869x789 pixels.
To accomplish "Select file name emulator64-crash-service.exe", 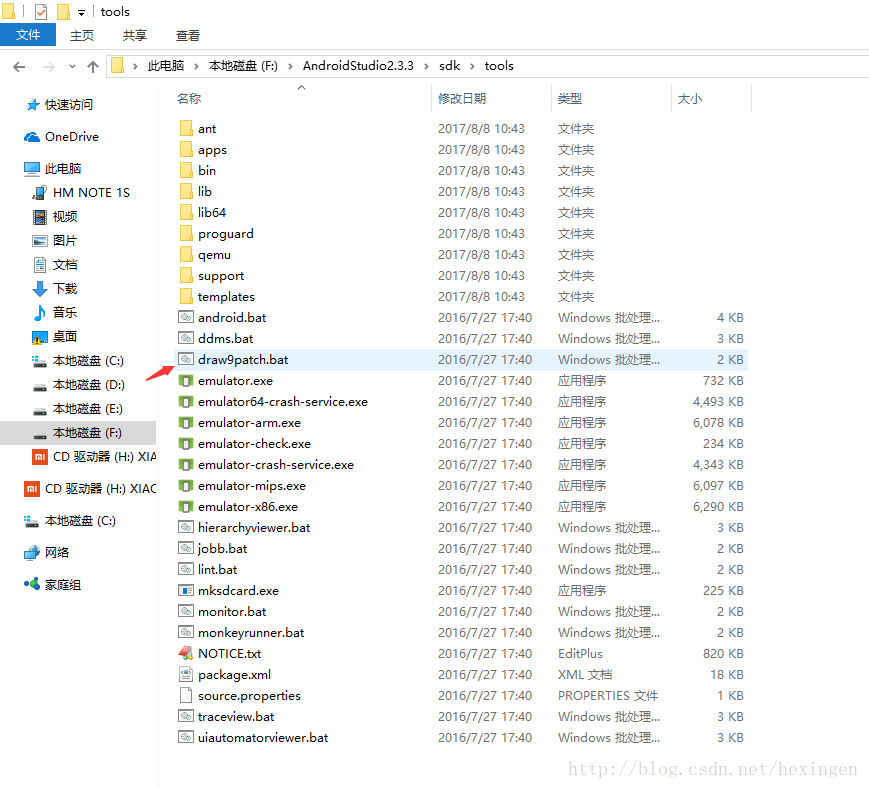I will click(283, 402).
